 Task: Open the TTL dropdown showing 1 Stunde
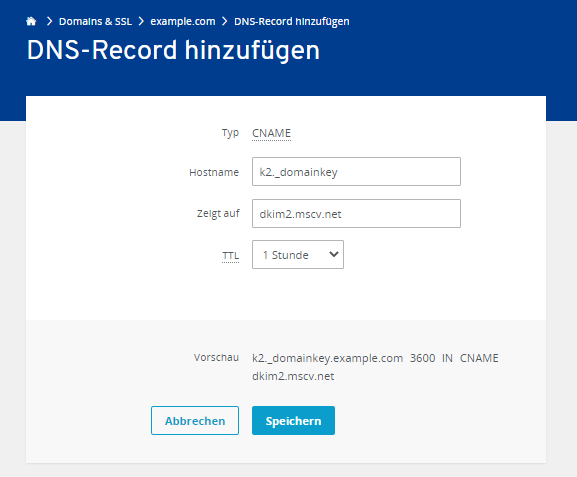coord(298,255)
